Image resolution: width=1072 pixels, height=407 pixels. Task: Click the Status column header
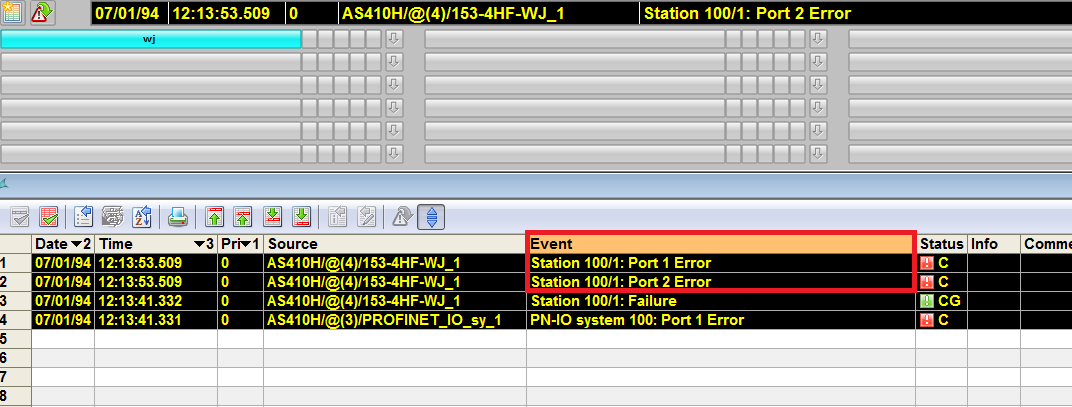click(x=941, y=244)
